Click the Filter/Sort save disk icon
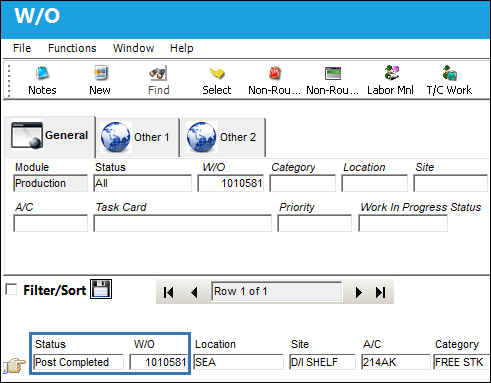Image resolution: width=491 pixels, height=383 pixels. [101, 289]
